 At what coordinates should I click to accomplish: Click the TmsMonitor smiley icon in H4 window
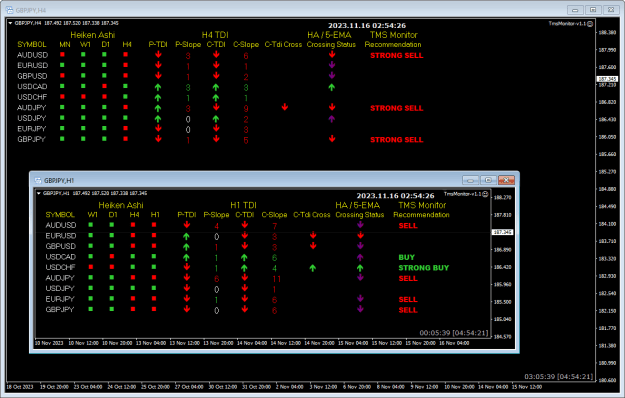coord(590,24)
